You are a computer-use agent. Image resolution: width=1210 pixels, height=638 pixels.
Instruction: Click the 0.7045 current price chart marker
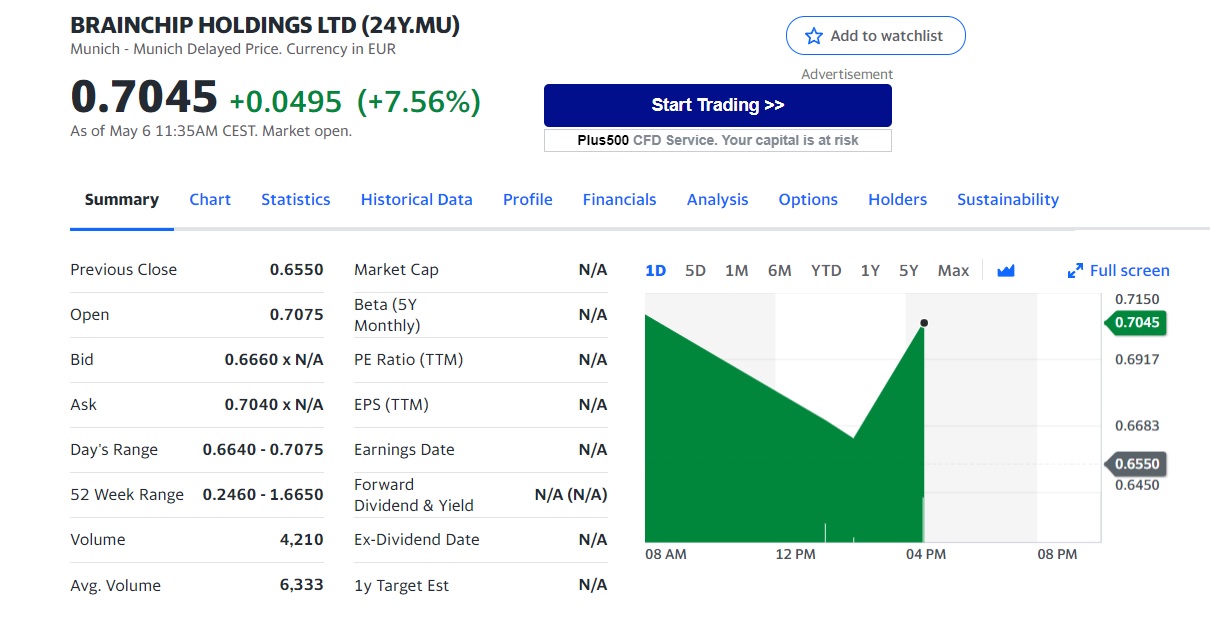(1137, 323)
